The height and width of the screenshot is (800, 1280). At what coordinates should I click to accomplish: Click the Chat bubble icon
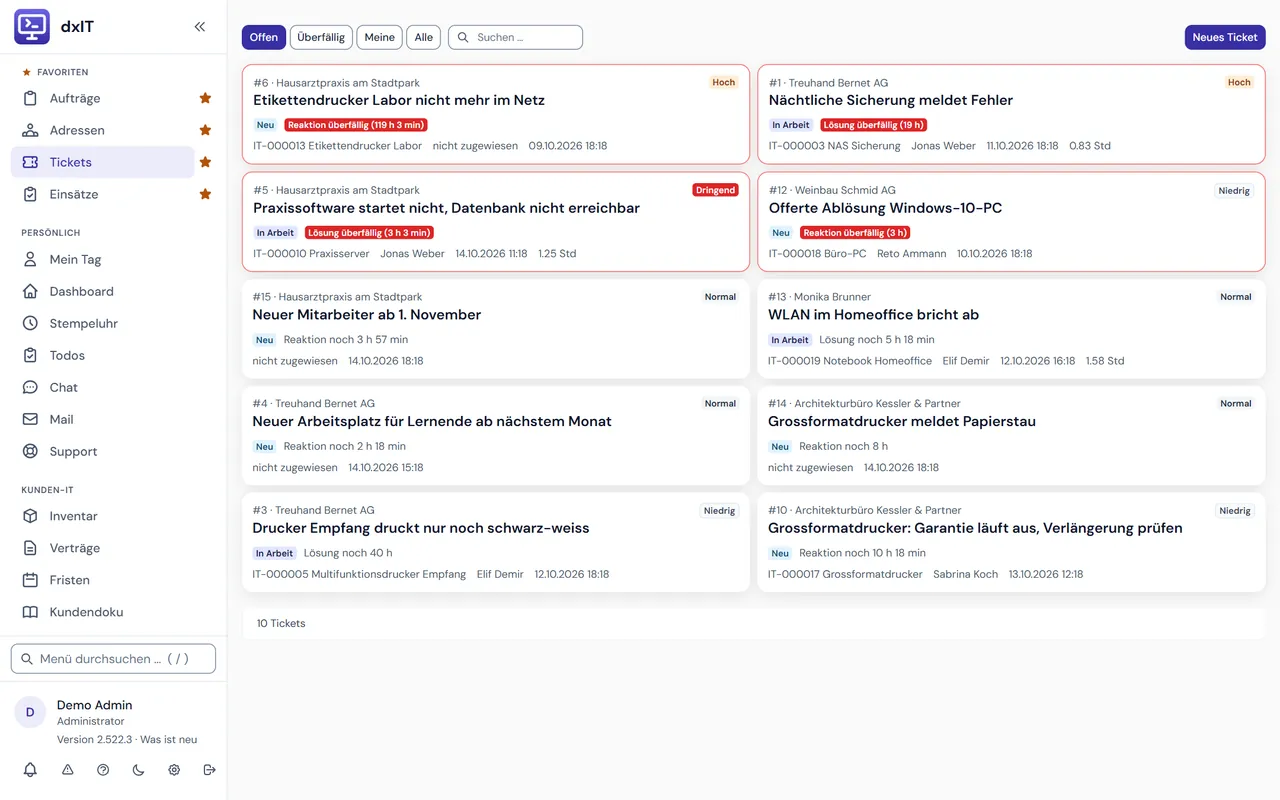point(30,387)
